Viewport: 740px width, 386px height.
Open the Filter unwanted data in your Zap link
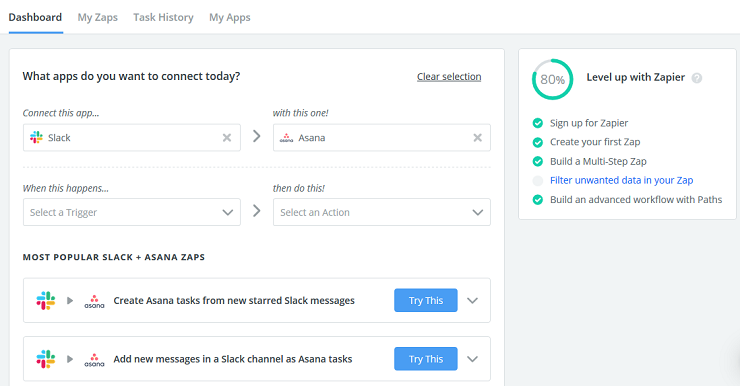622,180
